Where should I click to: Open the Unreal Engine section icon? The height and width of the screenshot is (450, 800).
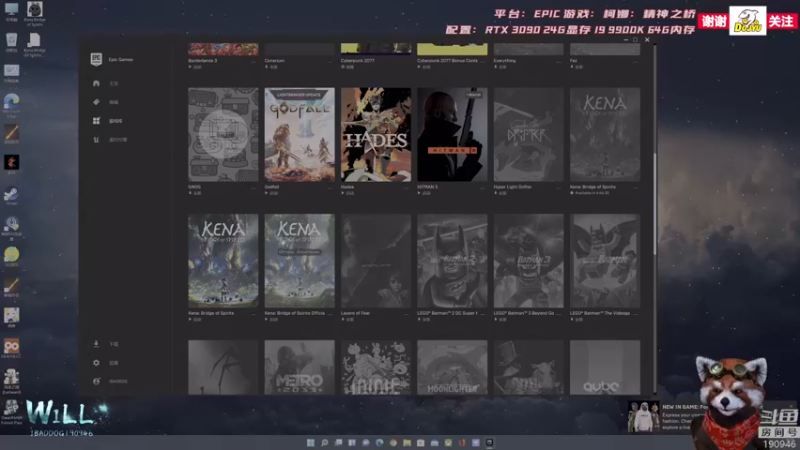tap(96, 139)
